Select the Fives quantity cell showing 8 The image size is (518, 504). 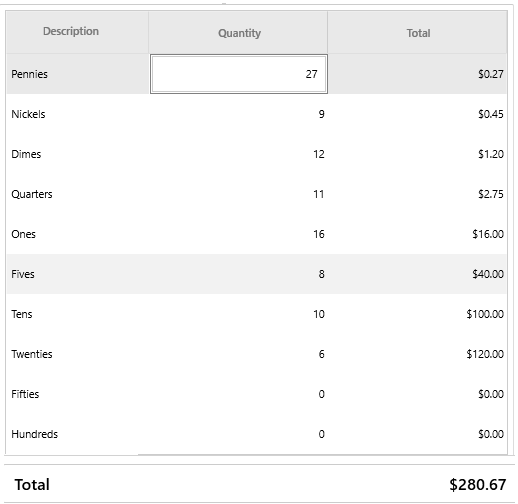click(238, 274)
